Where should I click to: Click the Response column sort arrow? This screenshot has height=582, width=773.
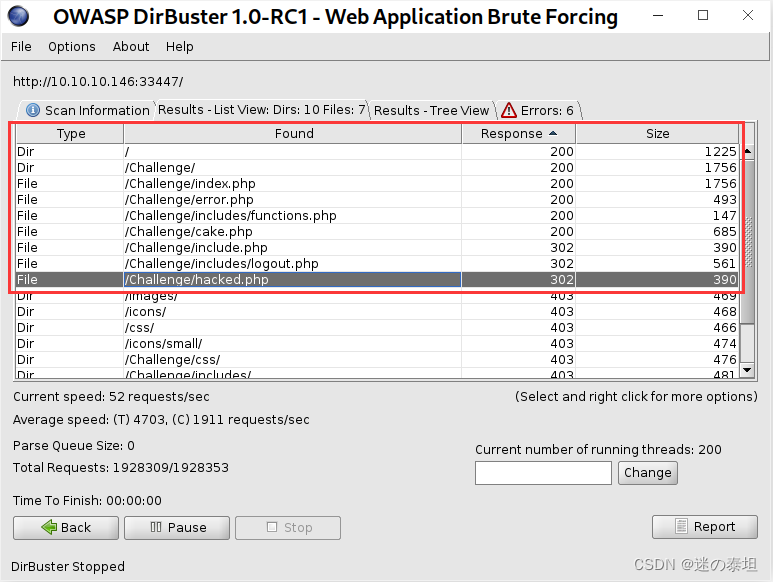[553, 133]
